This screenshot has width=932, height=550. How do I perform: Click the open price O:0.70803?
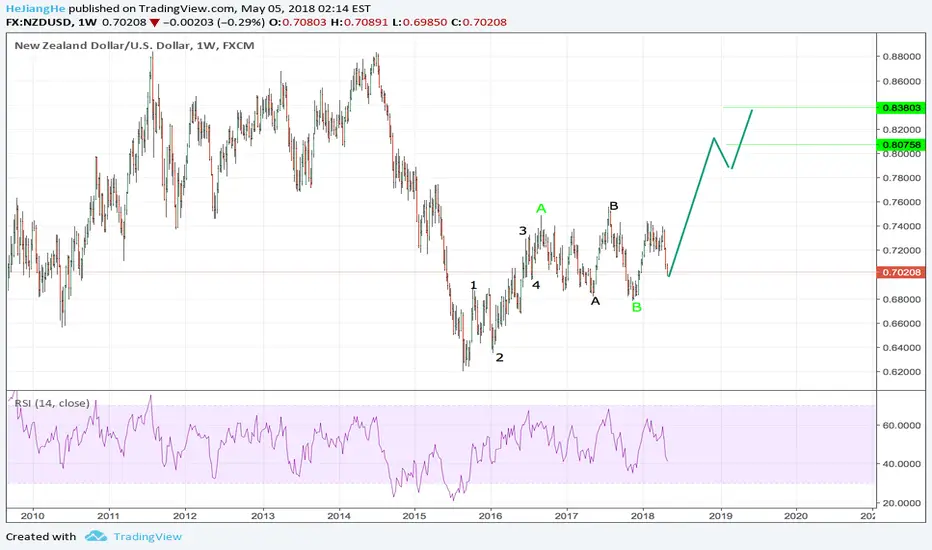pyautogui.click(x=298, y=22)
